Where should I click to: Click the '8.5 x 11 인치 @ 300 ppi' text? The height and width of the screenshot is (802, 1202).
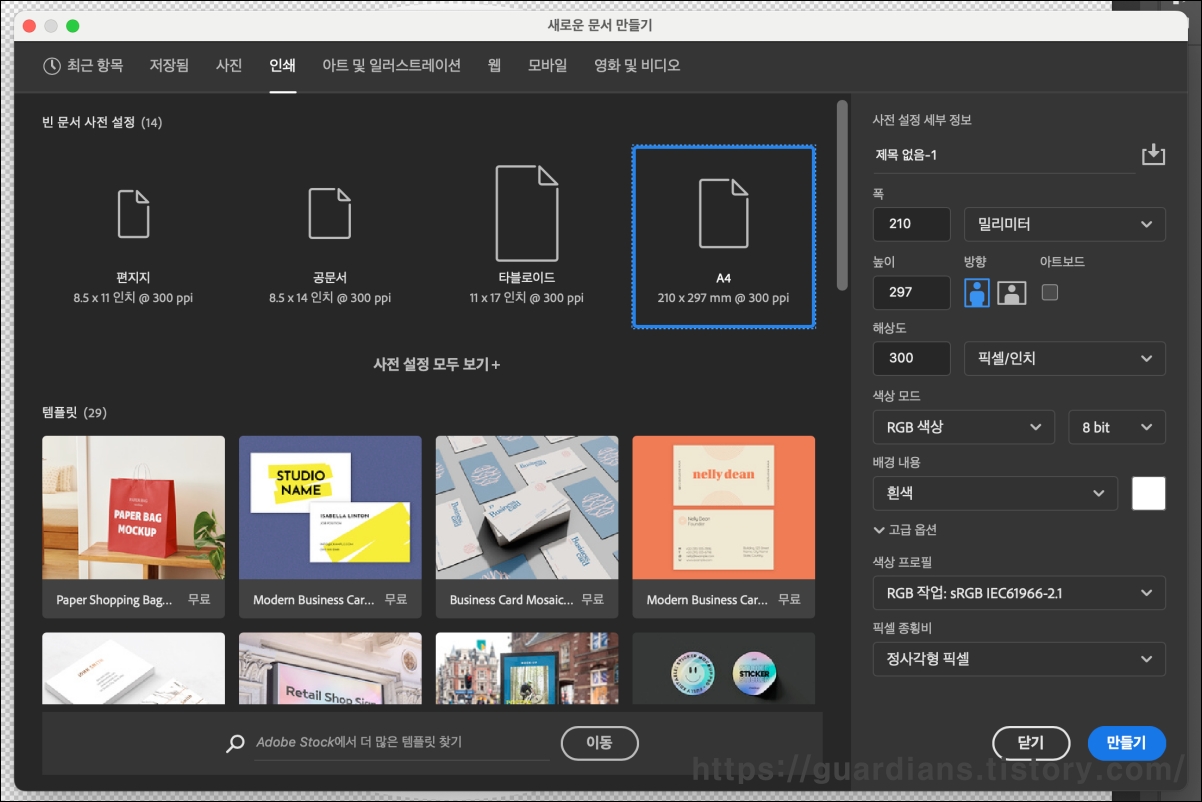click(133, 298)
